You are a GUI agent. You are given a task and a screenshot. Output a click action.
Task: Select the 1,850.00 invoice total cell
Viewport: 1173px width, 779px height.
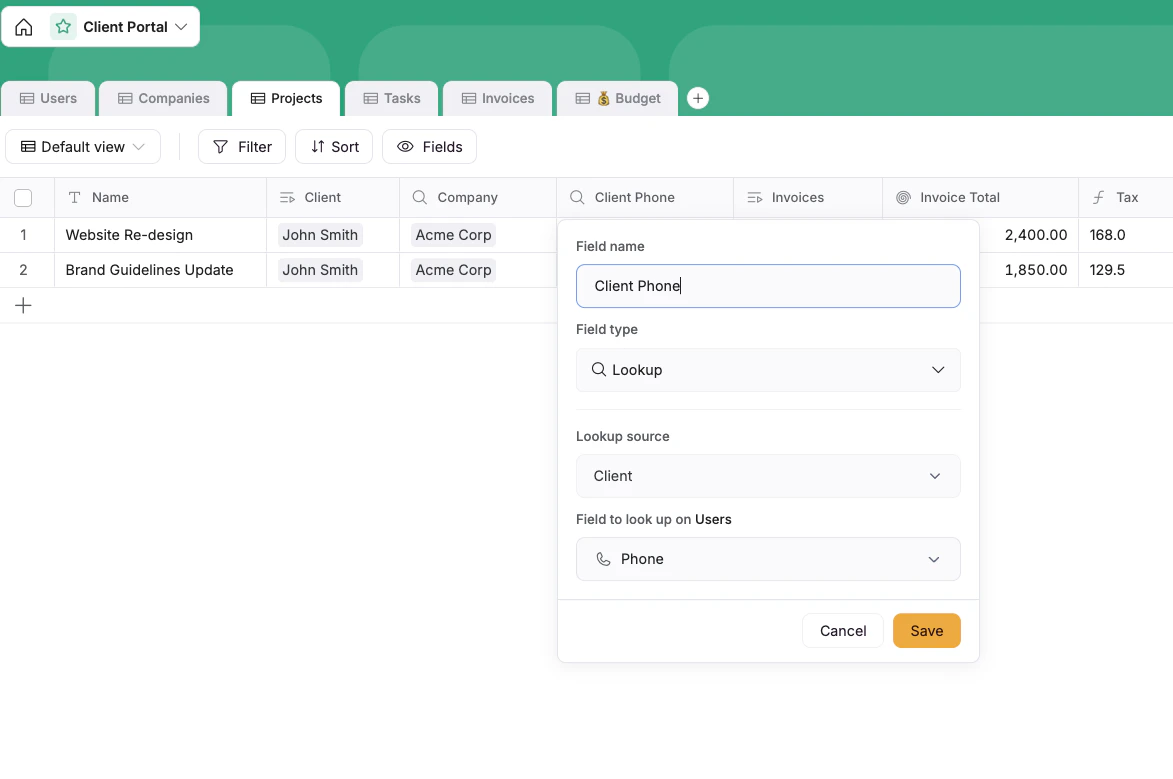(x=1029, y=270)
